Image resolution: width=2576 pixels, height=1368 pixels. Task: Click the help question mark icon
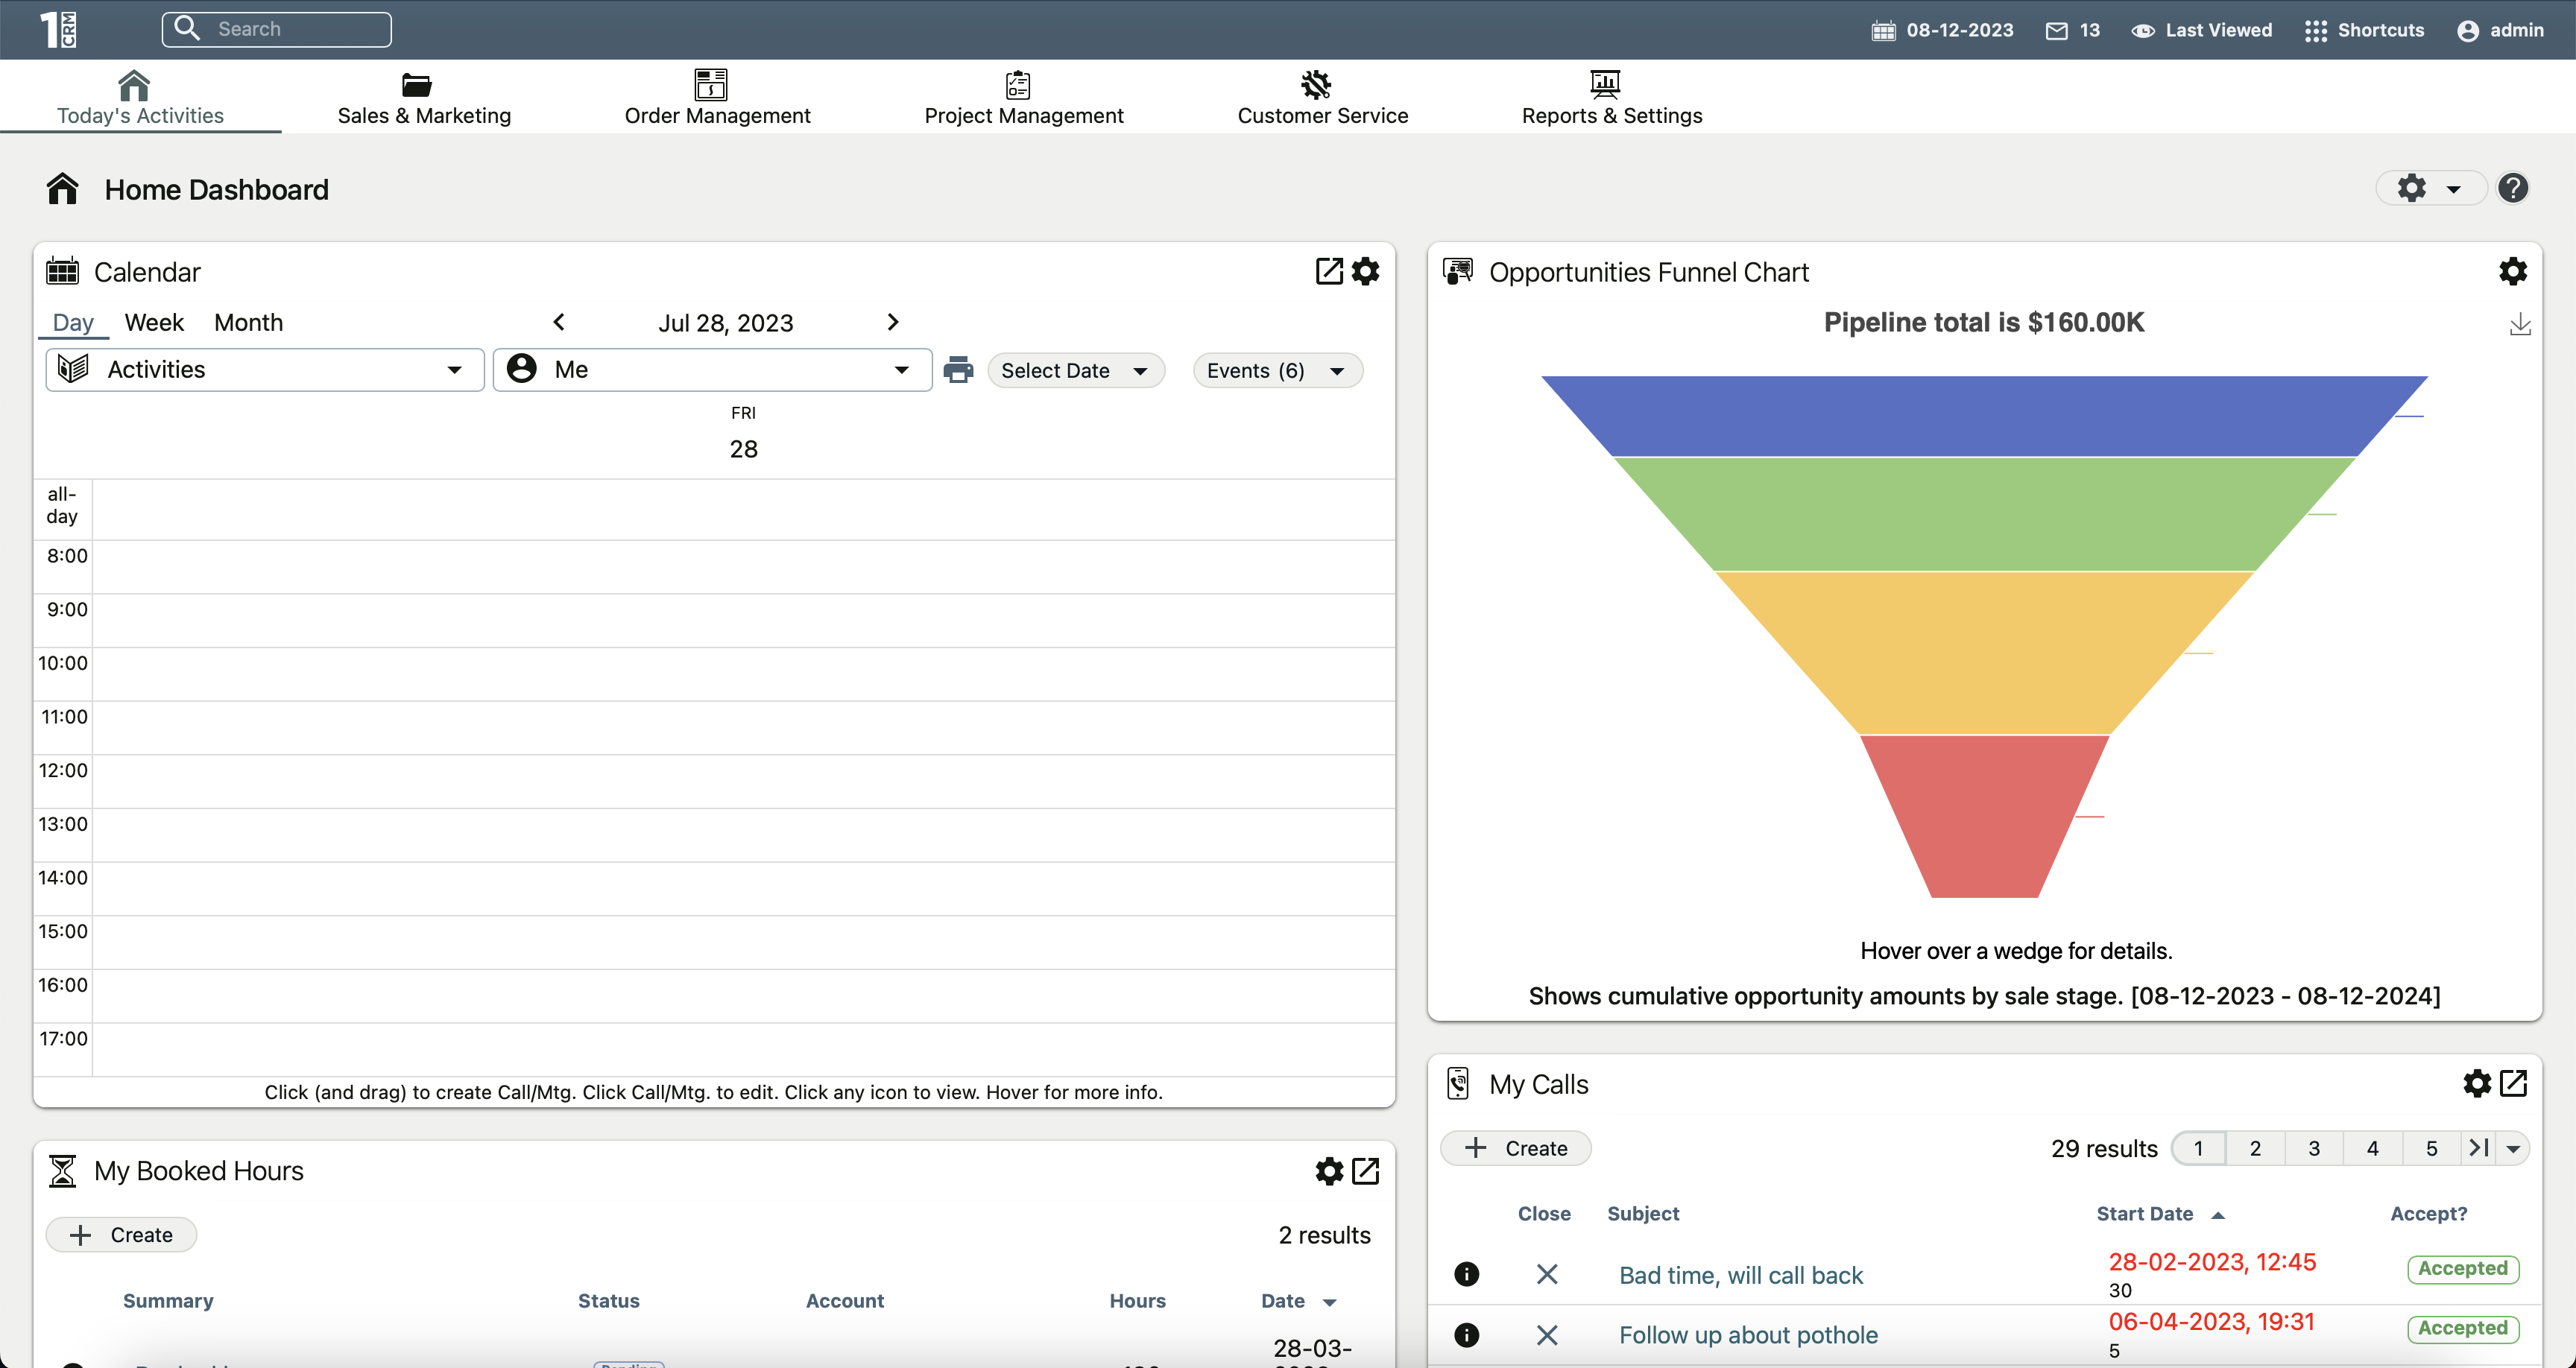(2512, 188)
